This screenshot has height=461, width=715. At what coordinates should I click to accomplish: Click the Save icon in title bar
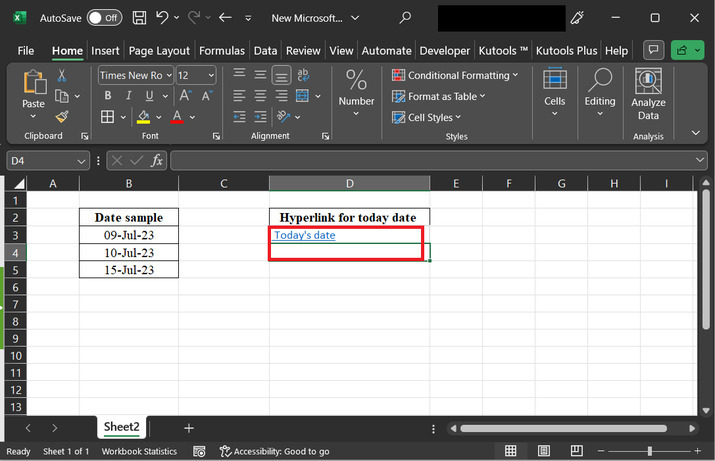[139, 18]
